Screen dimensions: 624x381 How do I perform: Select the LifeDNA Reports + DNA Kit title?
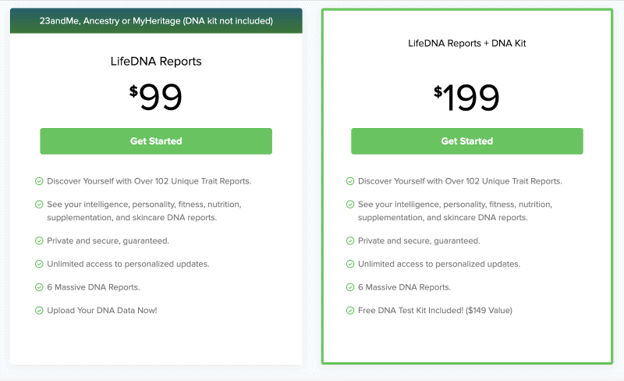click(467, 43)
